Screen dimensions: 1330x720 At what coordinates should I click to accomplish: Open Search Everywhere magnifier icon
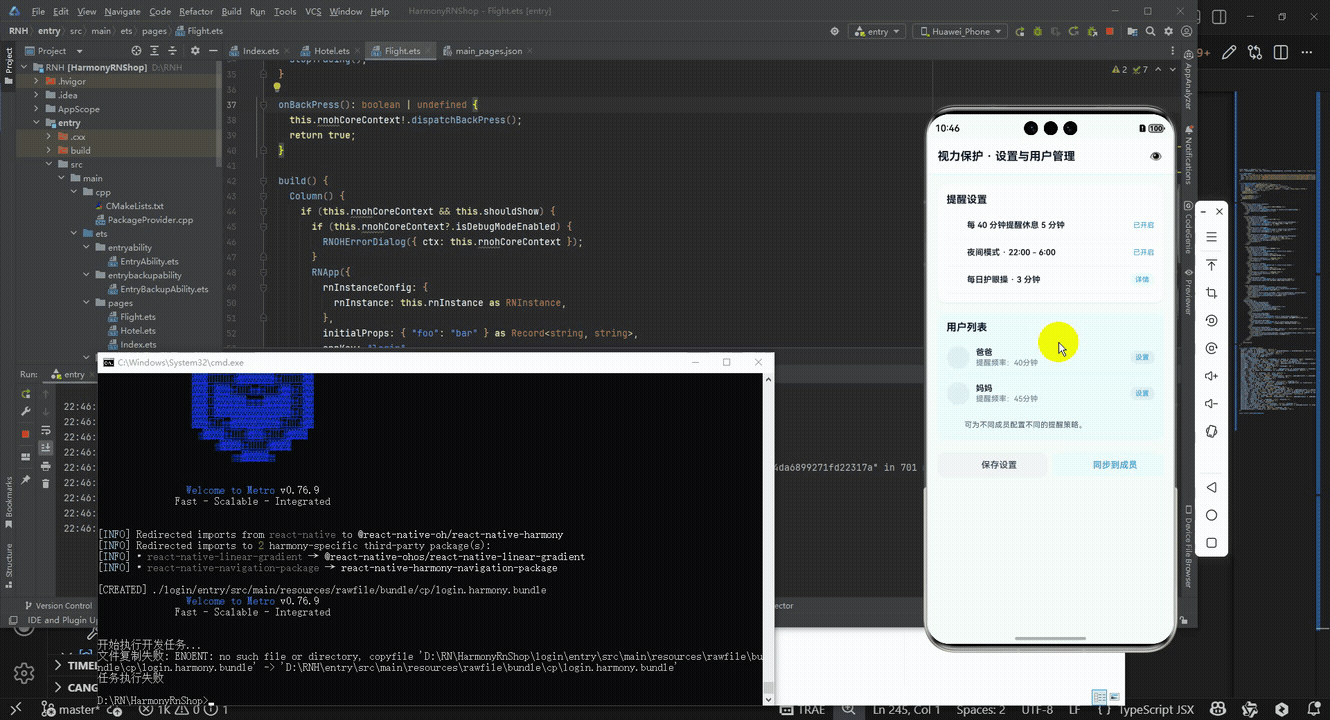pyautogui.click(x=1151, y=31)
